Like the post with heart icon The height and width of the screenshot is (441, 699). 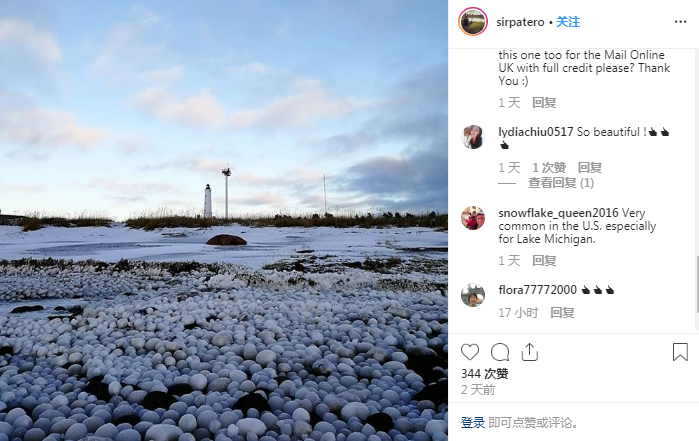tap(470, 352)
